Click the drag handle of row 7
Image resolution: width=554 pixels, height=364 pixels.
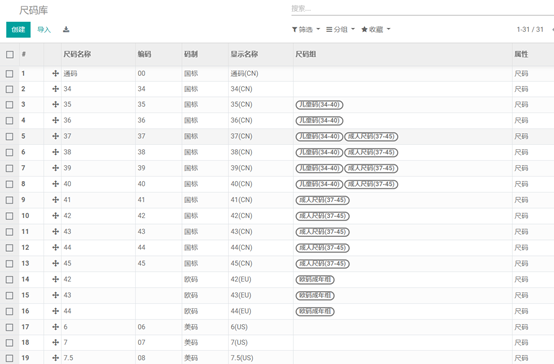(55, 168)
